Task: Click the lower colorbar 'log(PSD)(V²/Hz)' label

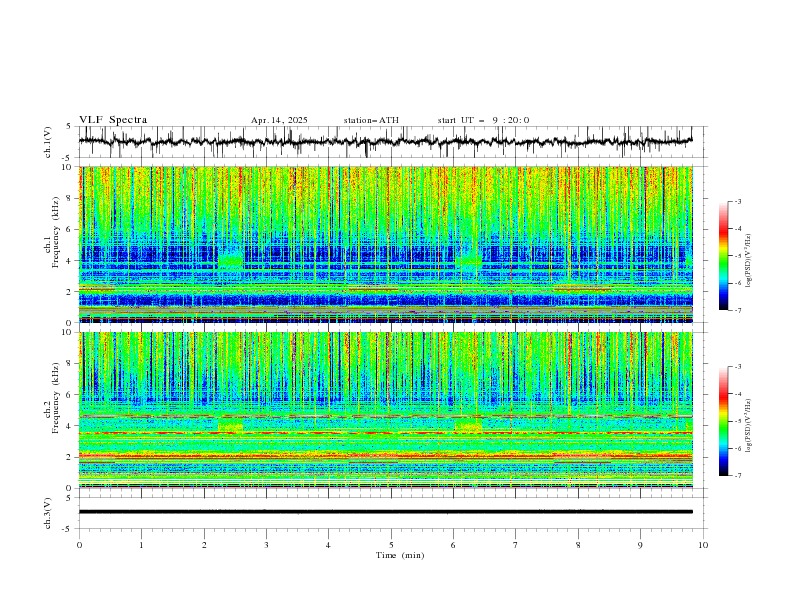Action: pos(748,426)
